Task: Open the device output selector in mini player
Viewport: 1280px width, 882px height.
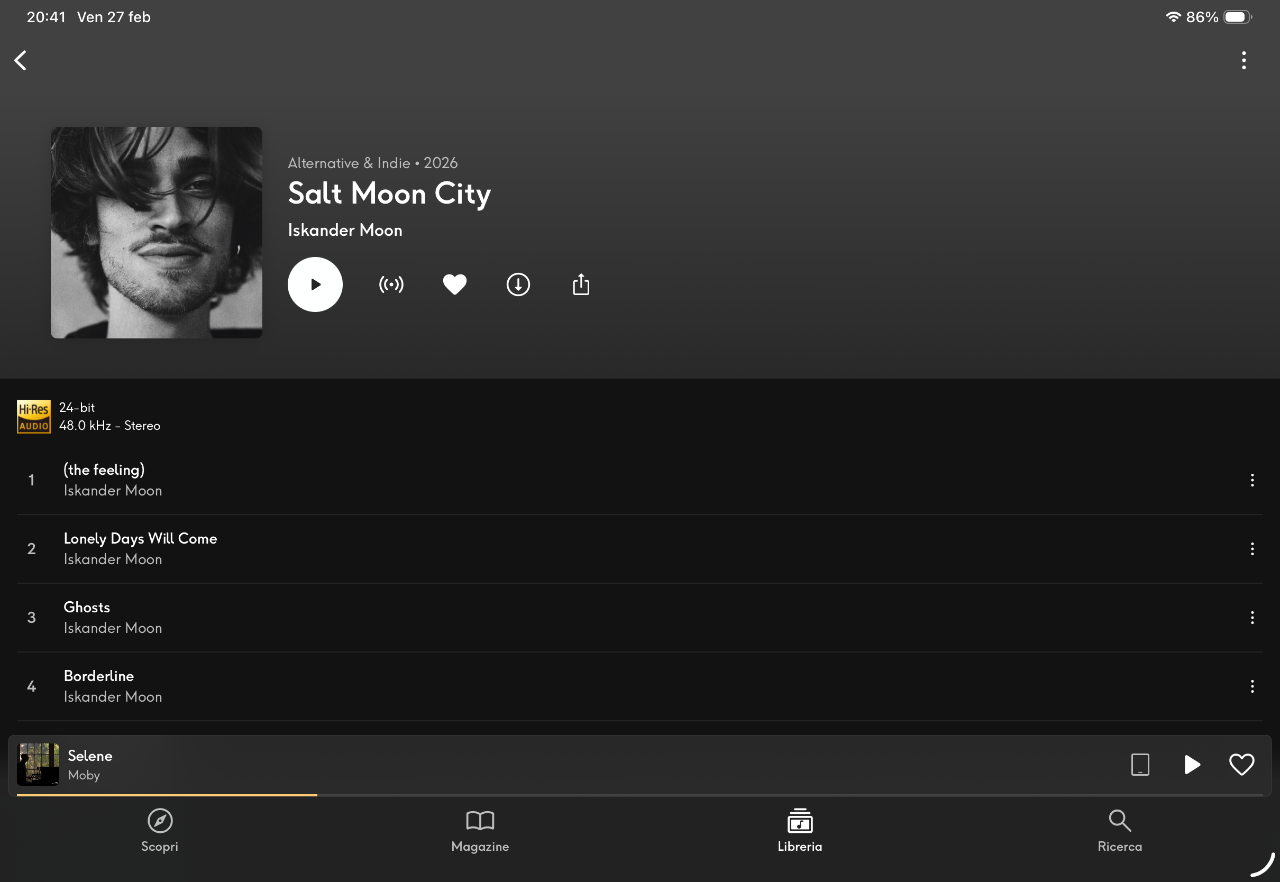Action: [x=1140, y=765]
